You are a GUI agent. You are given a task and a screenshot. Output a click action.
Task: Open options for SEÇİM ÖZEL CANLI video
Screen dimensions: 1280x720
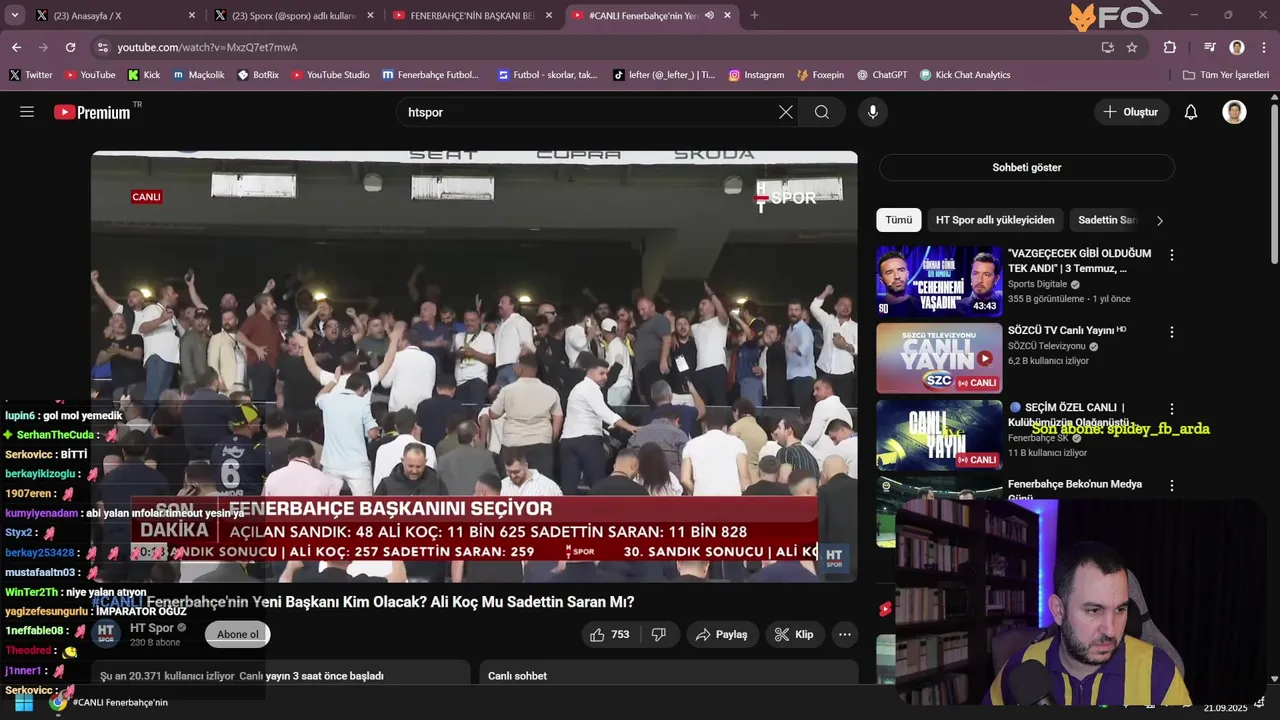tap(1172, 409)
